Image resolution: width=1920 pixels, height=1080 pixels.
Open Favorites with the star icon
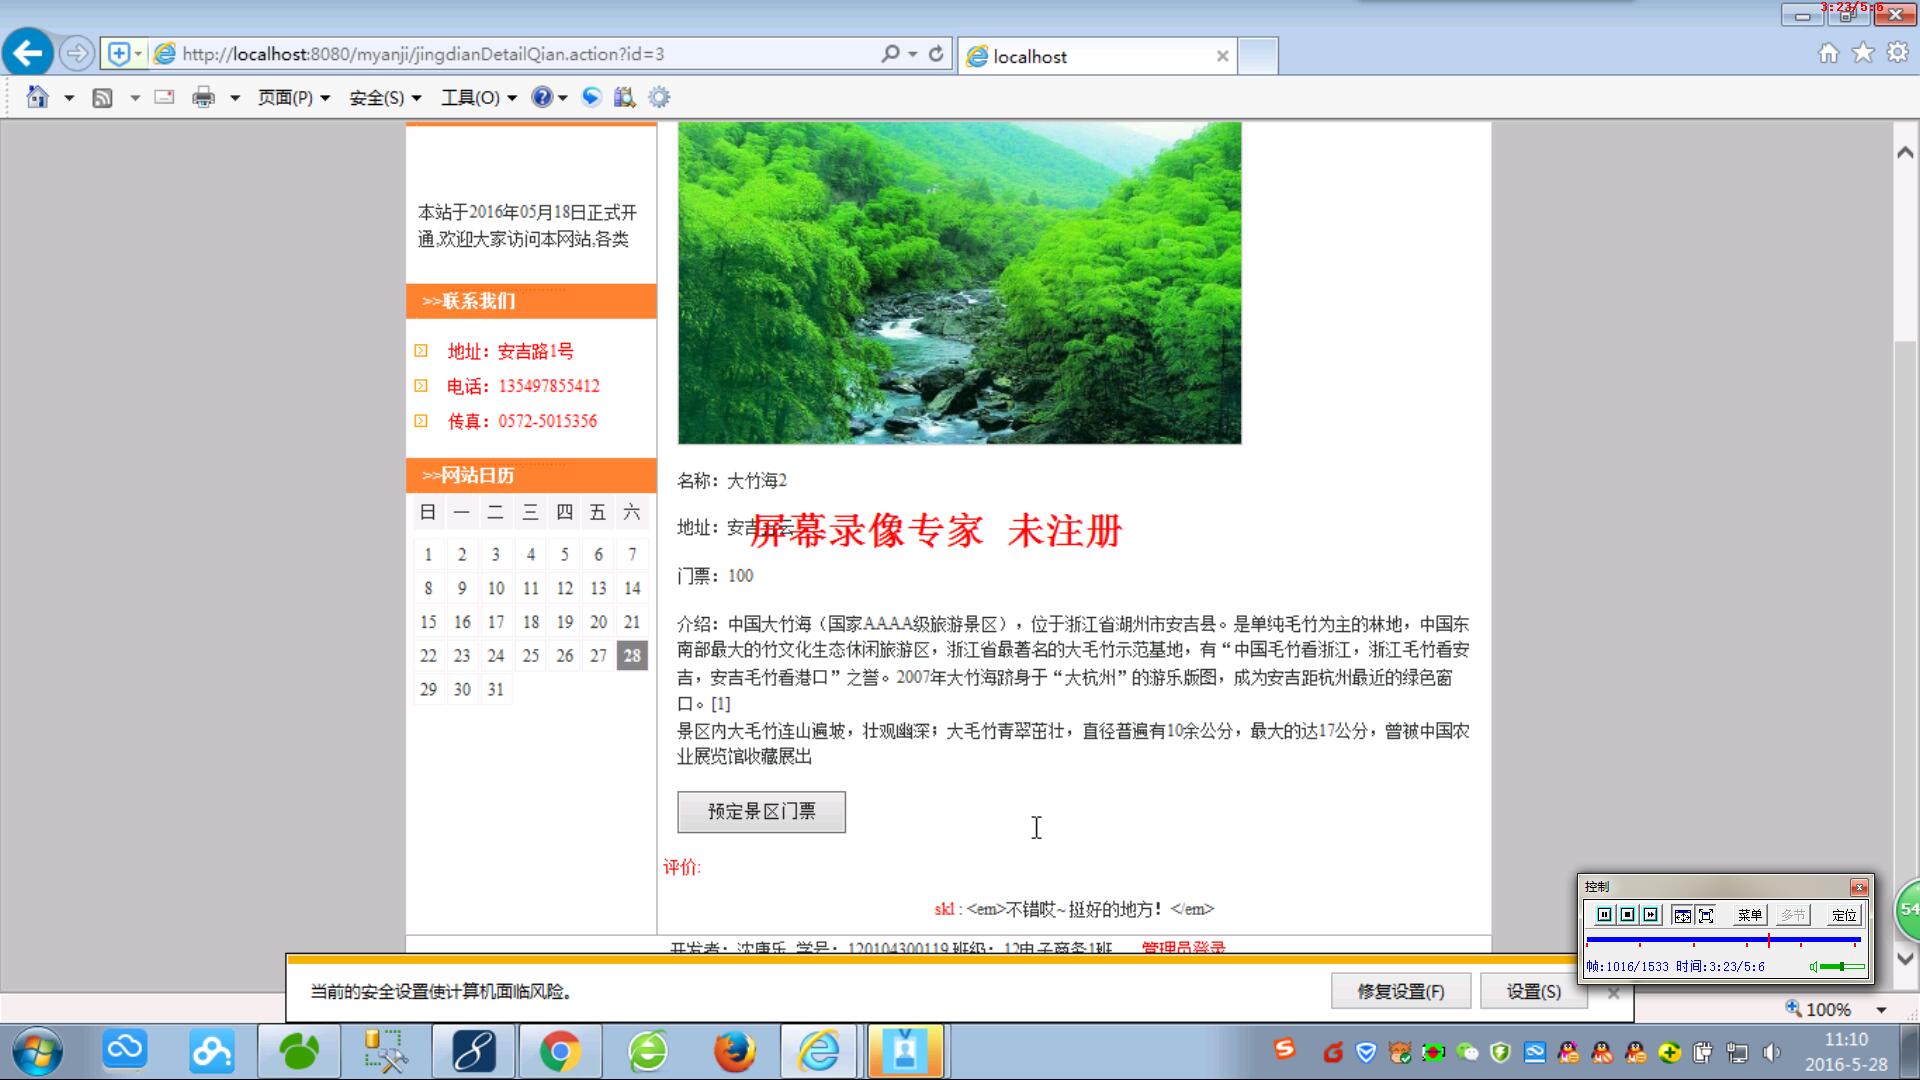point(1863,53)
